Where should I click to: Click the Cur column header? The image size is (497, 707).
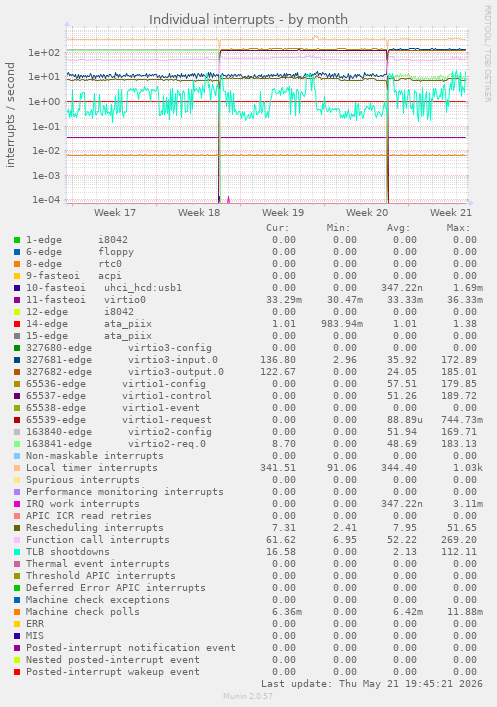278,228
